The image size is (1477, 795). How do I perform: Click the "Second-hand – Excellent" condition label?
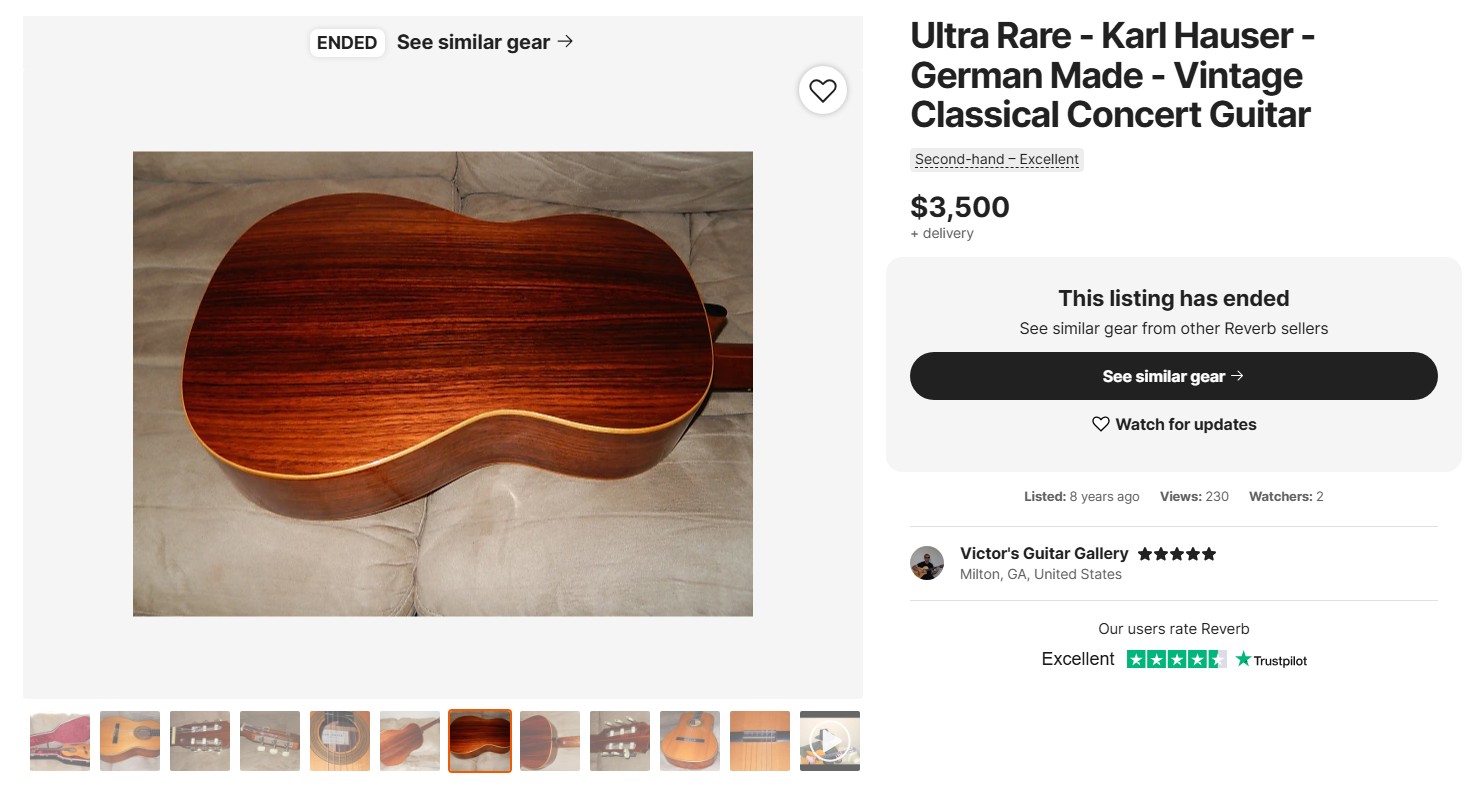997,159
